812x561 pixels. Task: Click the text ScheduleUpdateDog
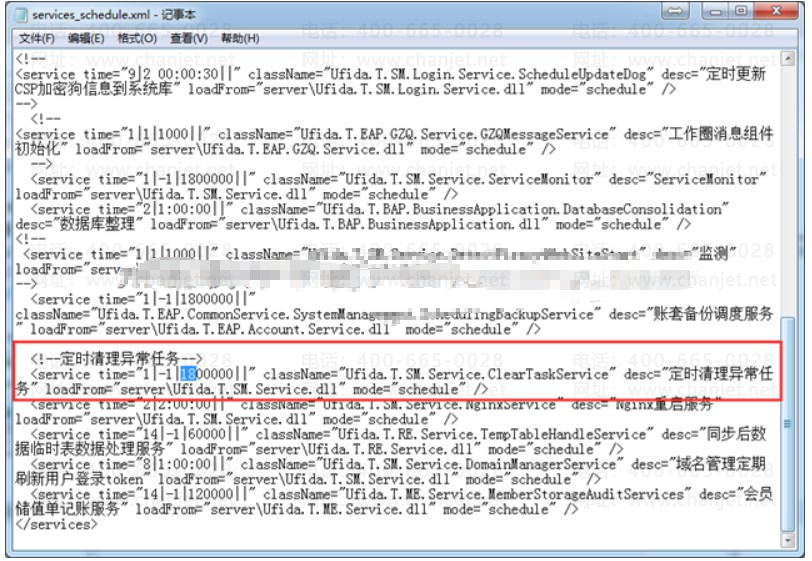click(x=582, y=74)
